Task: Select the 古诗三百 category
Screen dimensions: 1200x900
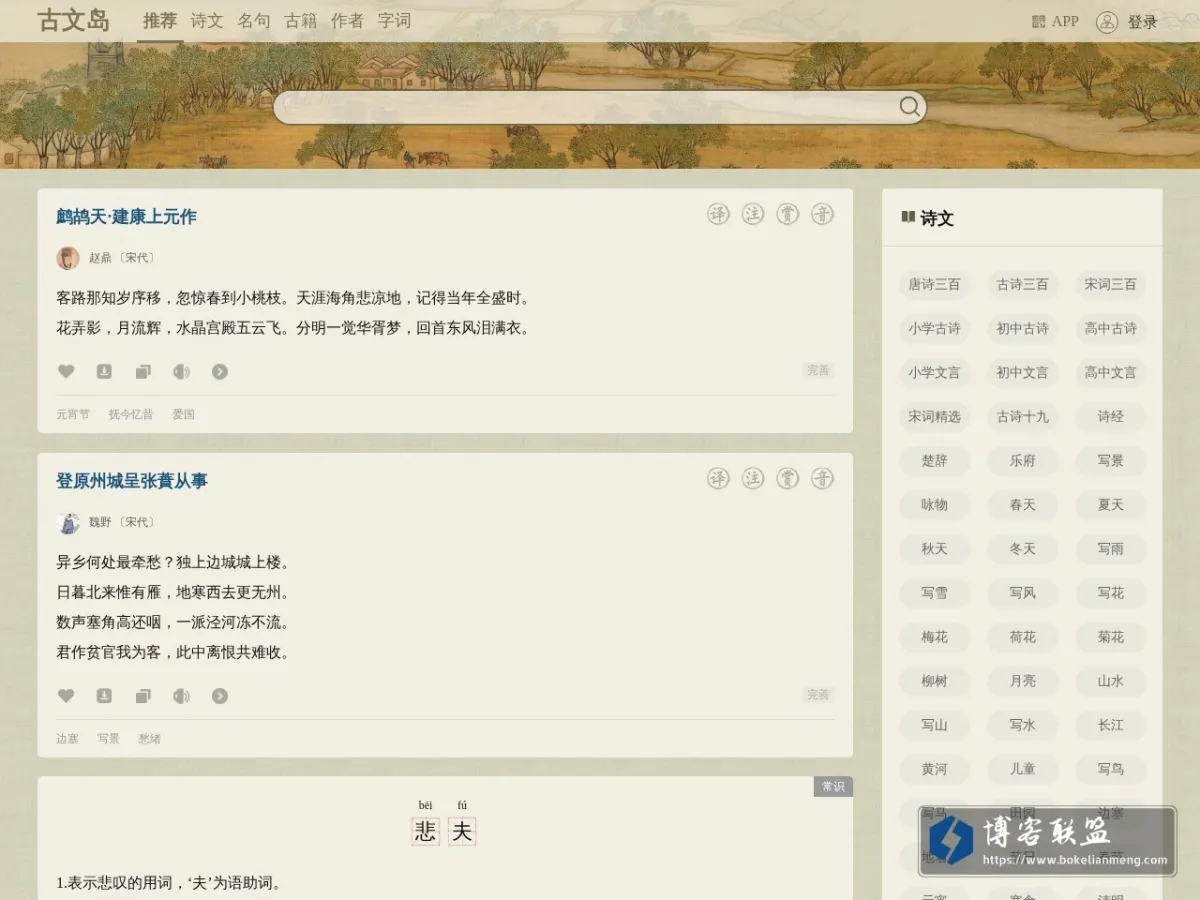Action: point(1022,284)
